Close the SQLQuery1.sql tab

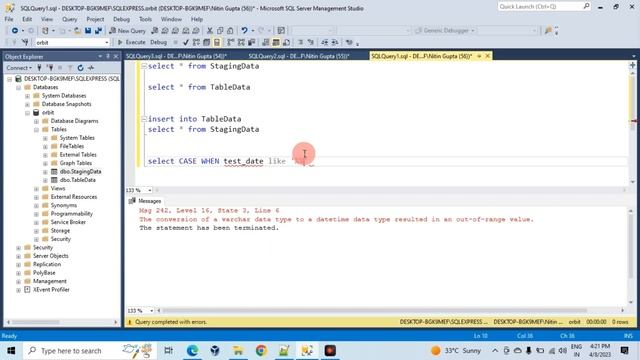pyautogui.click(x=487, y=56)
